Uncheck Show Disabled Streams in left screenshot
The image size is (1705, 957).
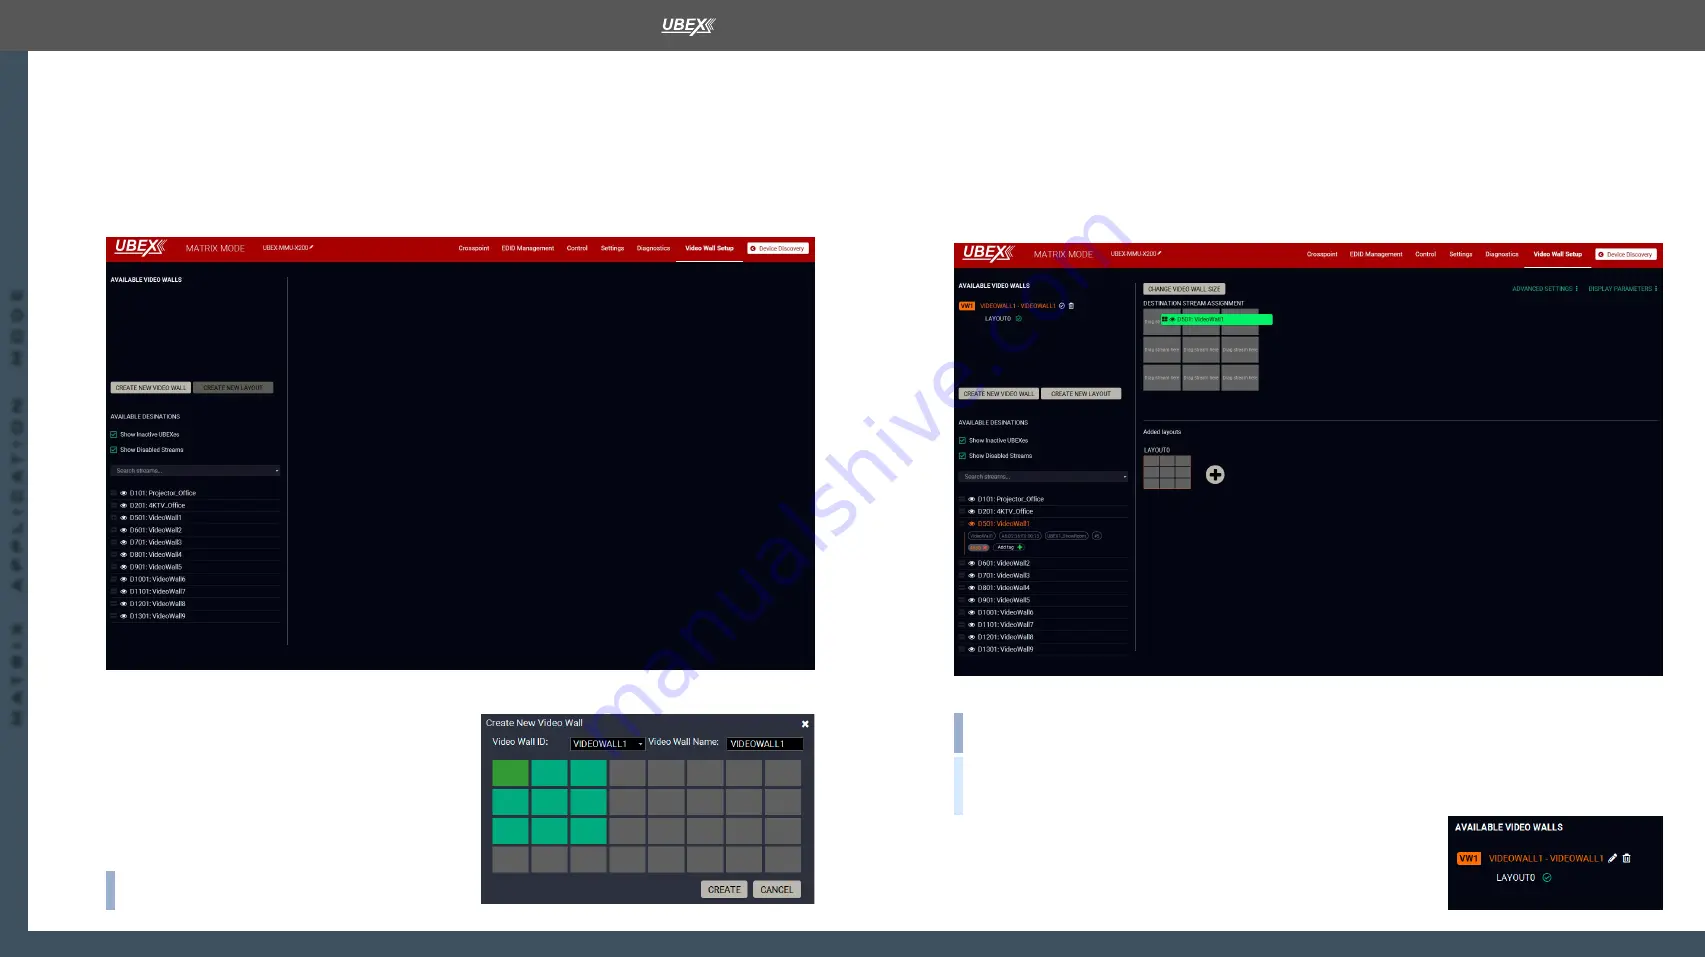pyautogui.click(x=114, y=450)
